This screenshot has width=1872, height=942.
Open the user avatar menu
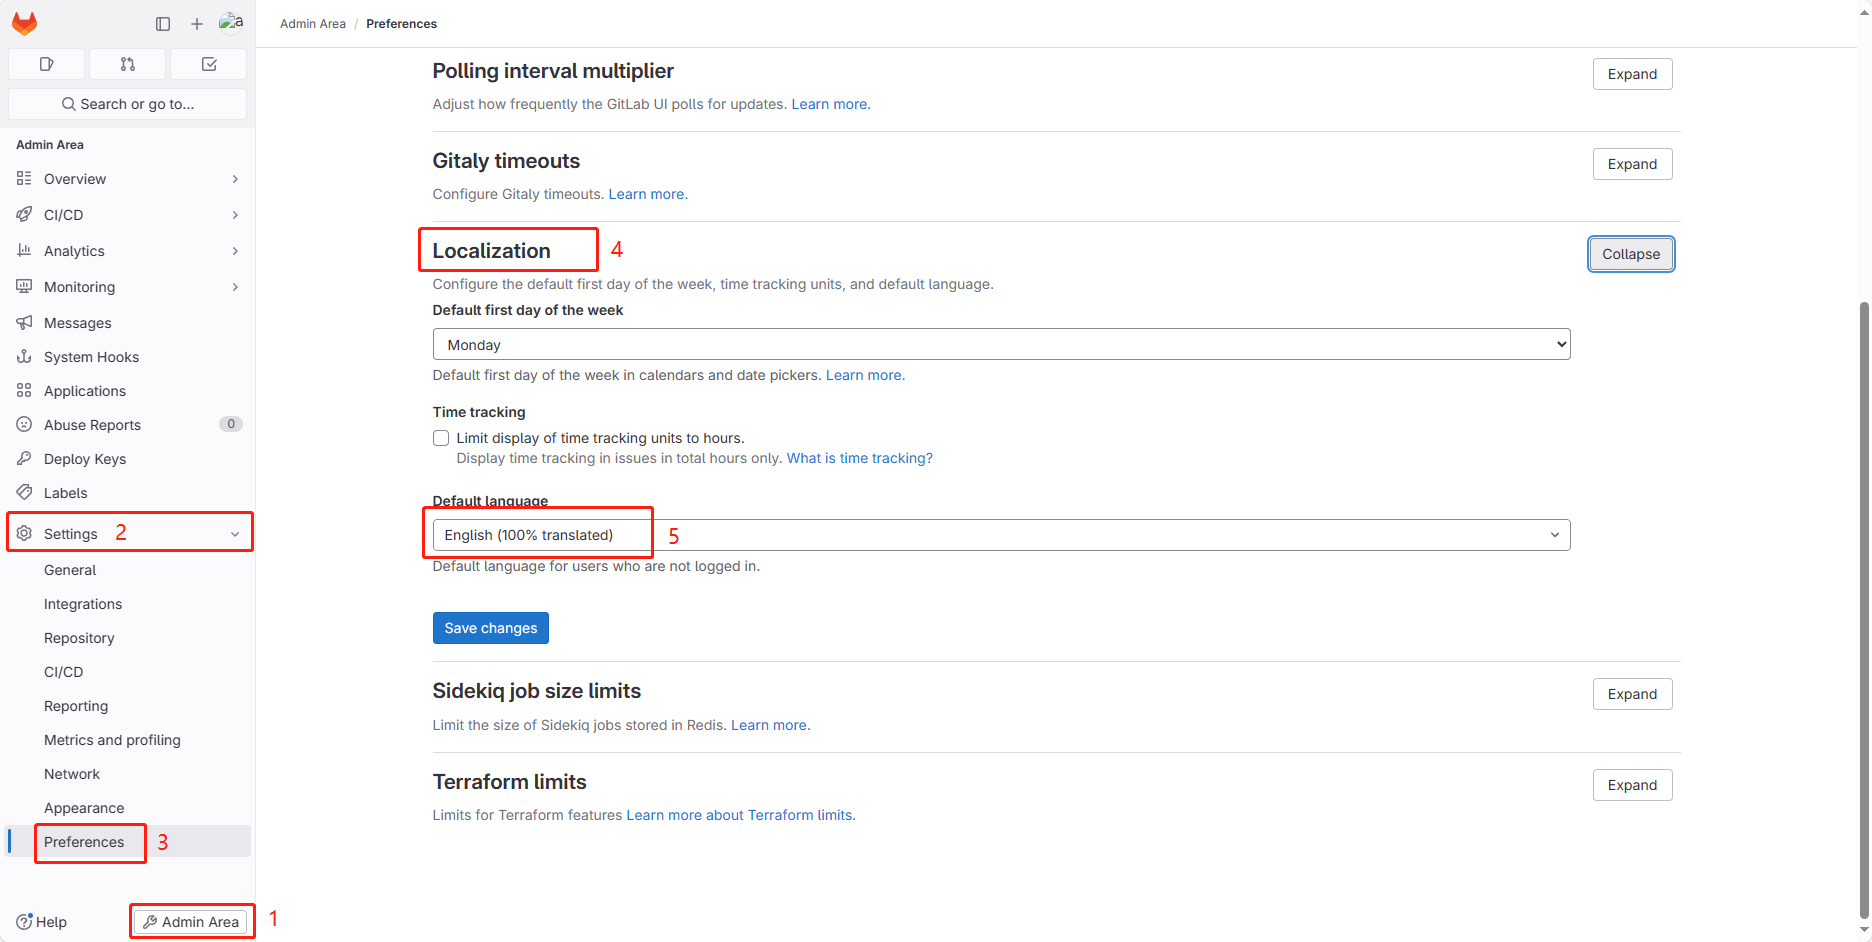pyautogui.click(x=231, y=23)
